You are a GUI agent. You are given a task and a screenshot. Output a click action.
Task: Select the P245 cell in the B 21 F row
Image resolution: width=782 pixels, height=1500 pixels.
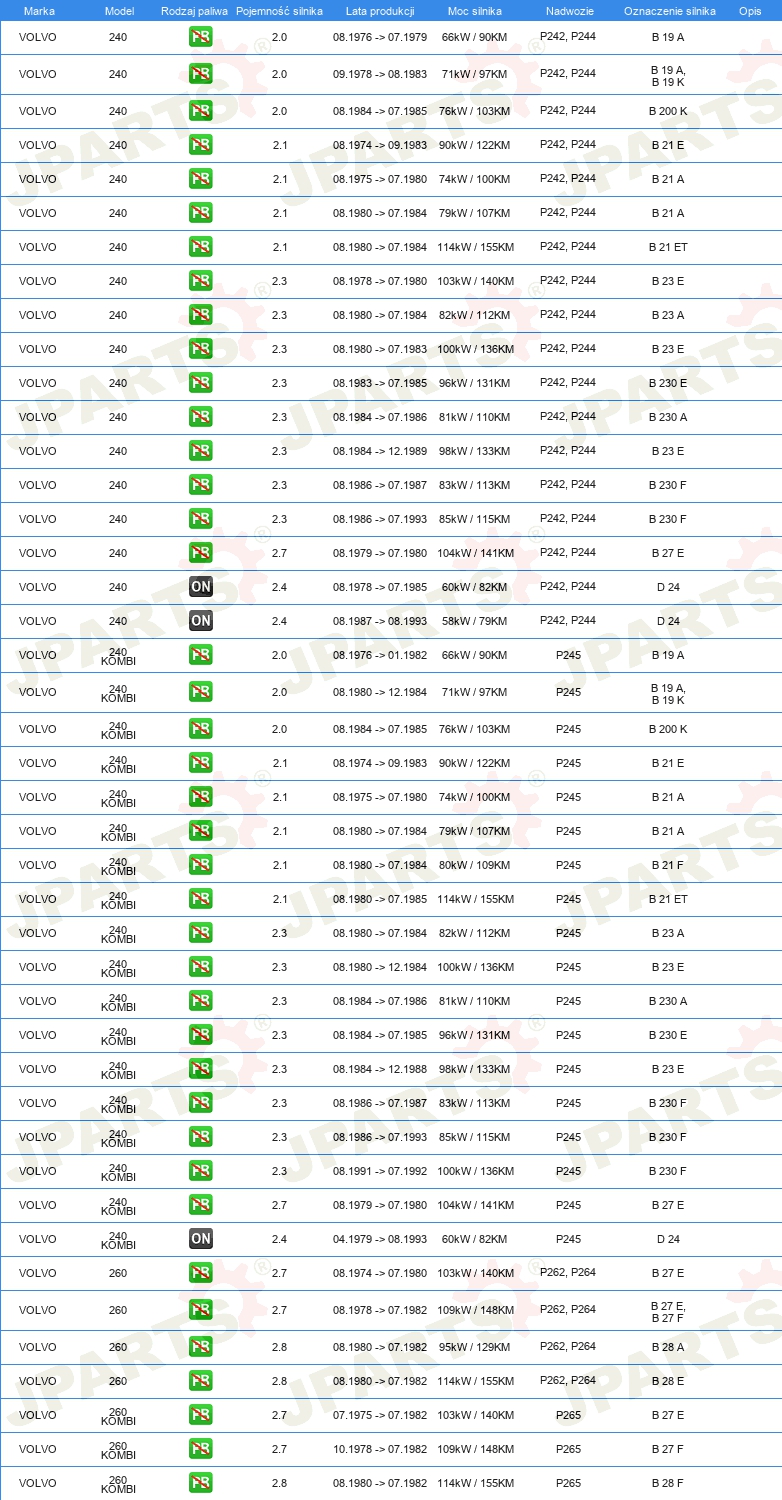(568, 865)
